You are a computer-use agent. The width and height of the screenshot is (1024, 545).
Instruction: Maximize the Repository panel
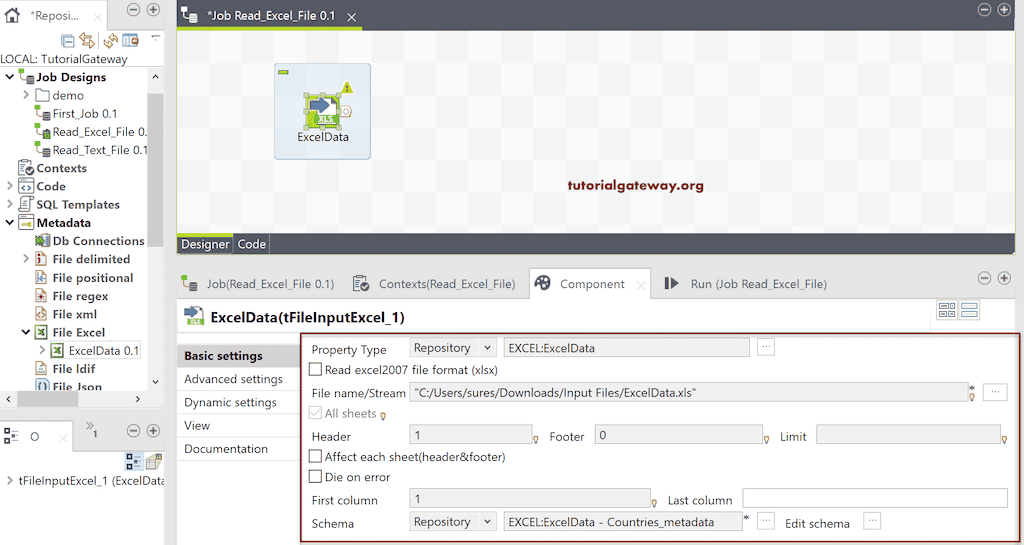click(153, 9)
